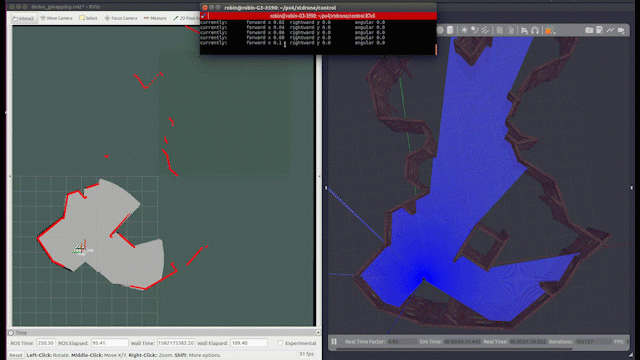Viewport: 640px width, 360px height.
Task: Choose the Select tool in RViz toolbar
Action: point(89,18)
